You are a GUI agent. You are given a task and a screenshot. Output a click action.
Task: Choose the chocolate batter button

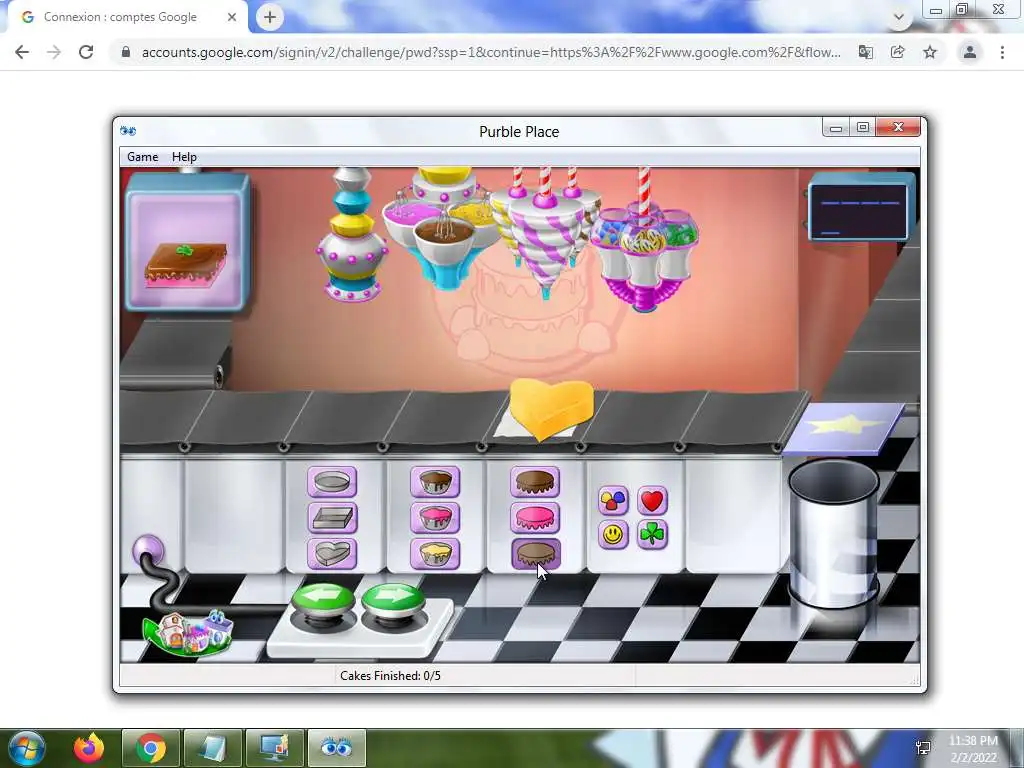point(435,482)
